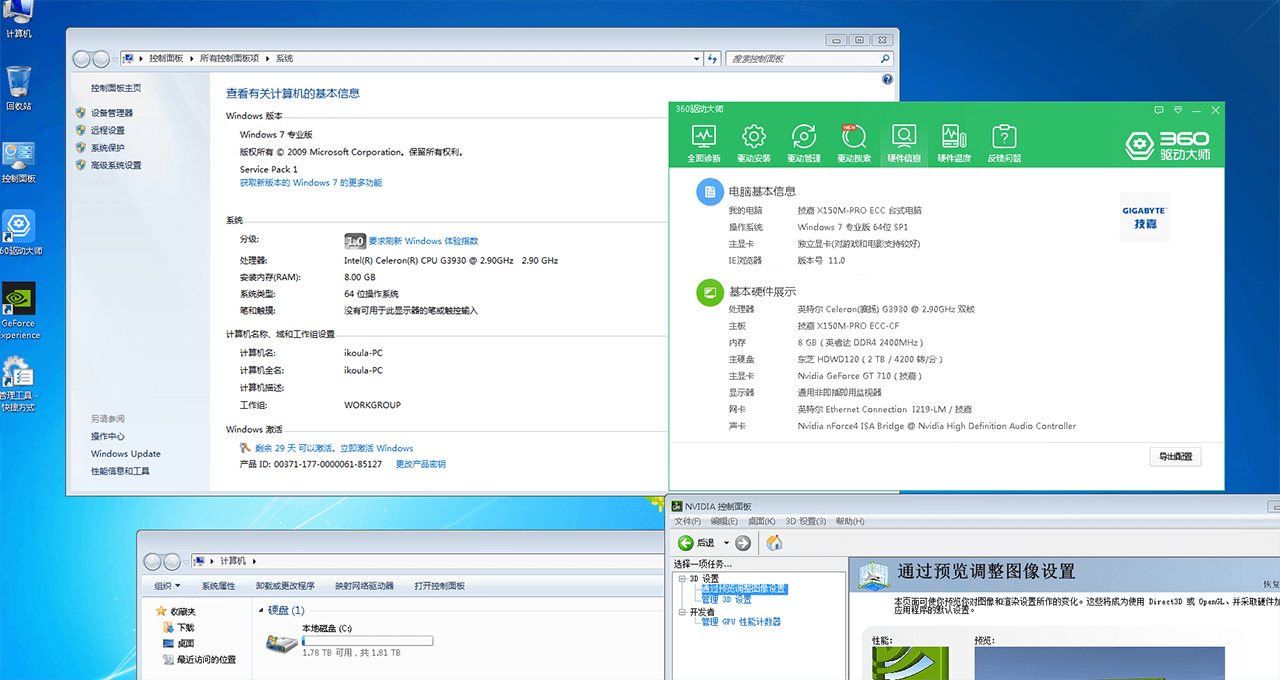Viewport: 1280px width, 680px height.
Task: Open 驱动搜索 magnifier icon in 360驱动大师
Action: tap(854, 137)
